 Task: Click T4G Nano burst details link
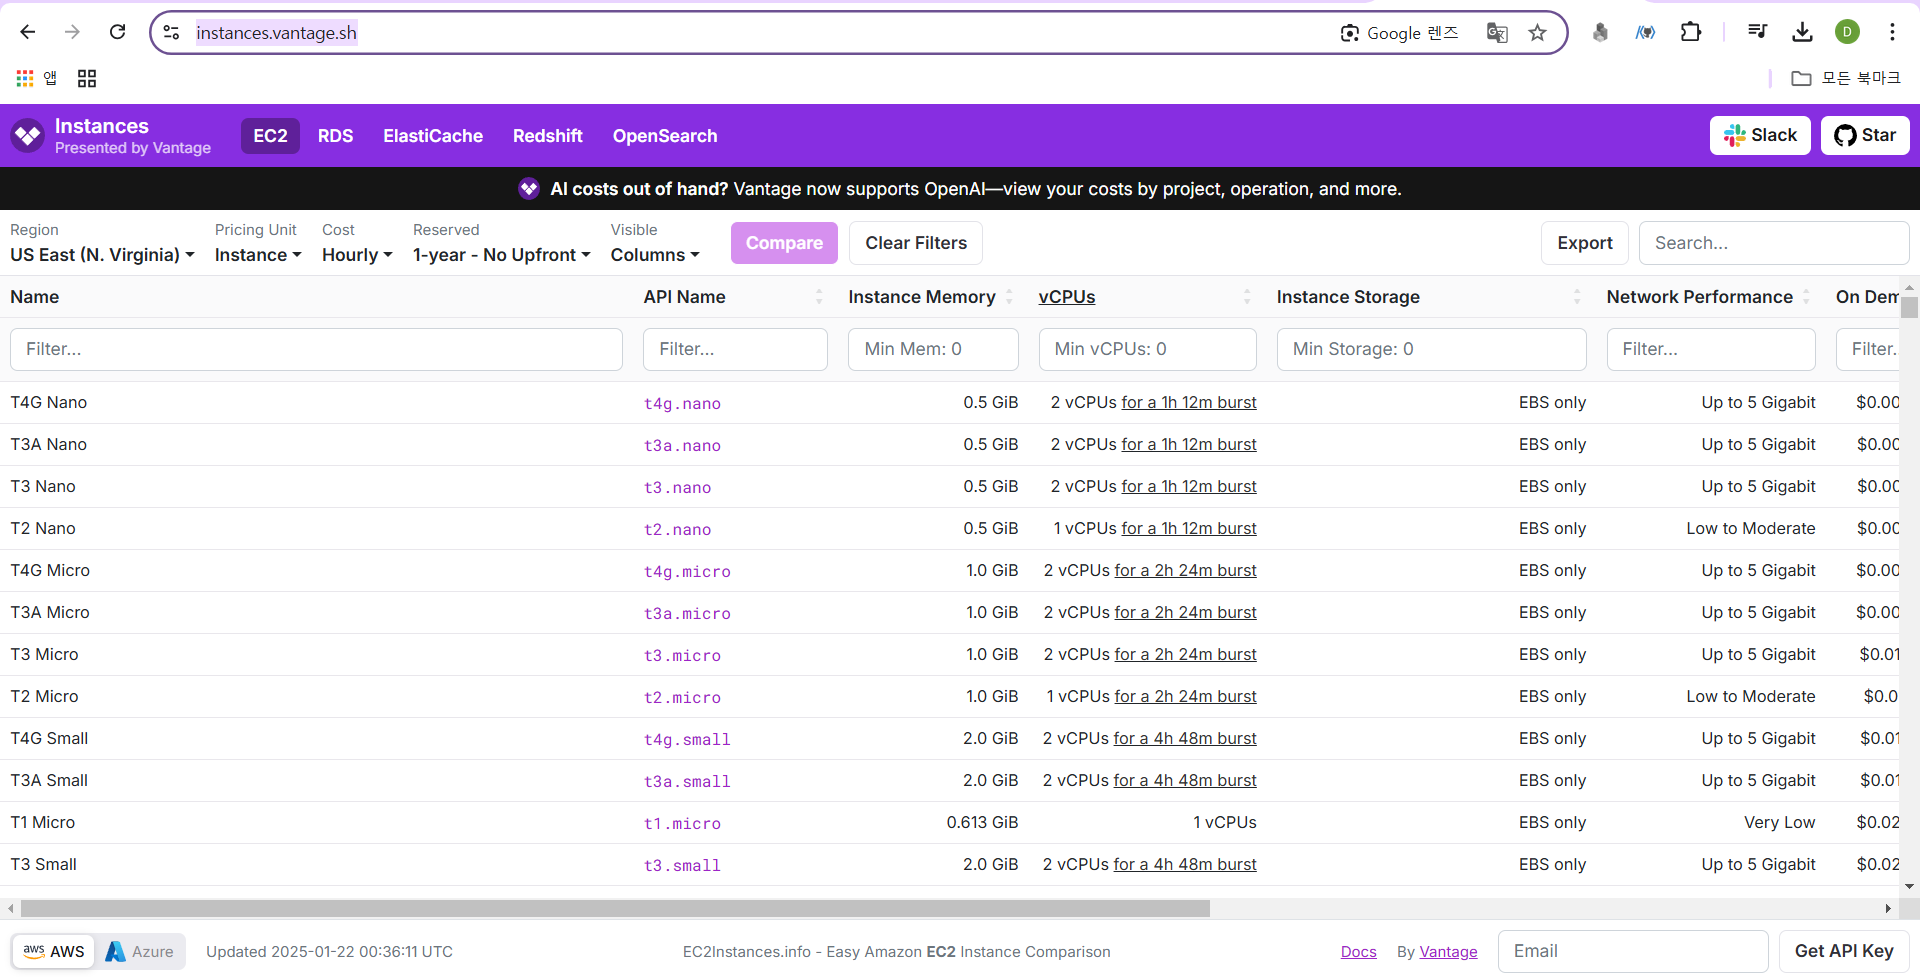point(1189,402)
